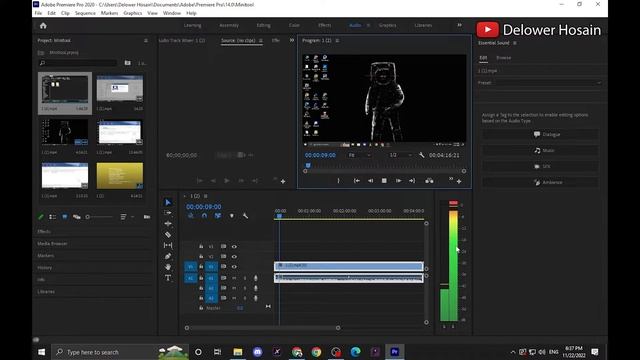Mute audio track A1

point(234,278)
